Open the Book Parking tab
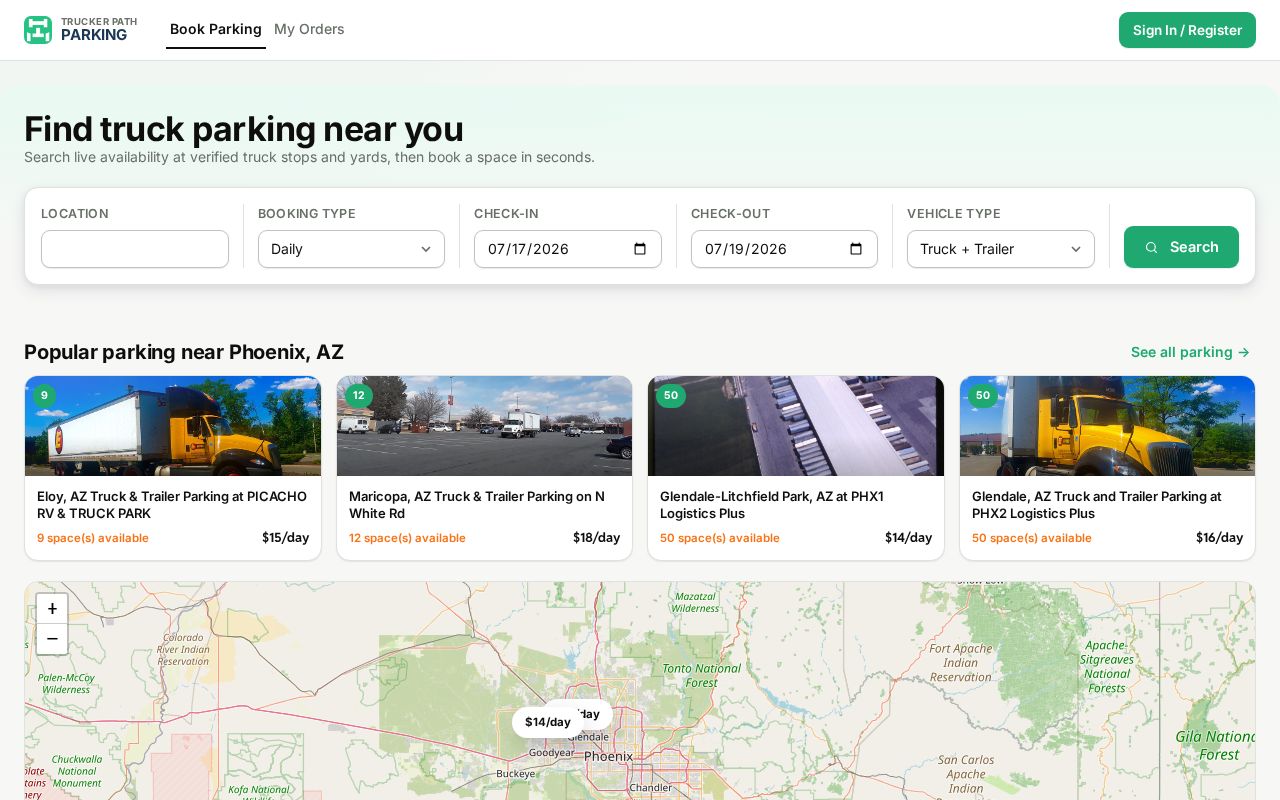1280x800 pixels. (216, 29)
